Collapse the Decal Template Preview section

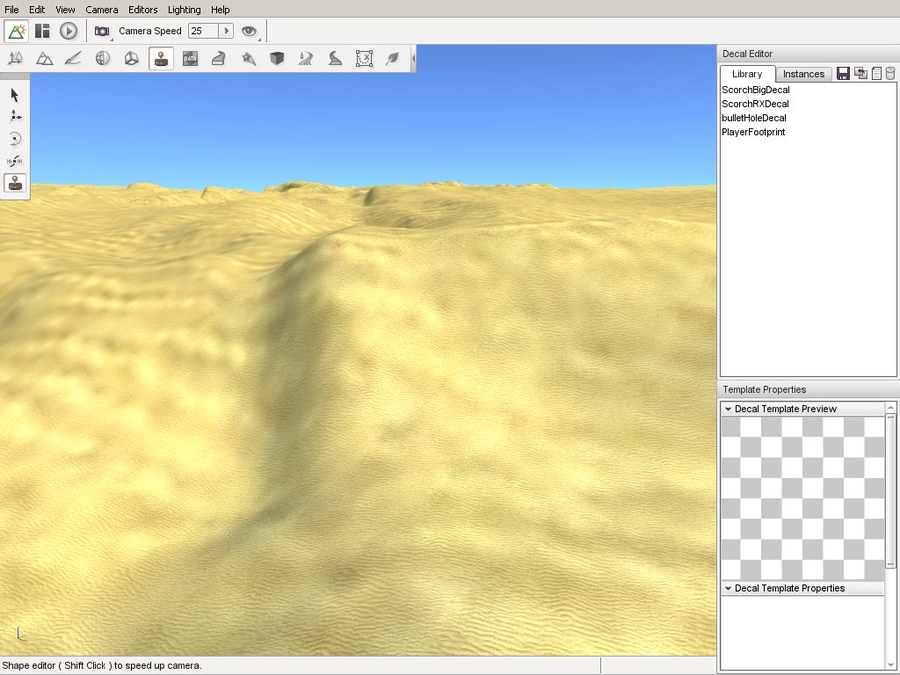tap(728, 409)
